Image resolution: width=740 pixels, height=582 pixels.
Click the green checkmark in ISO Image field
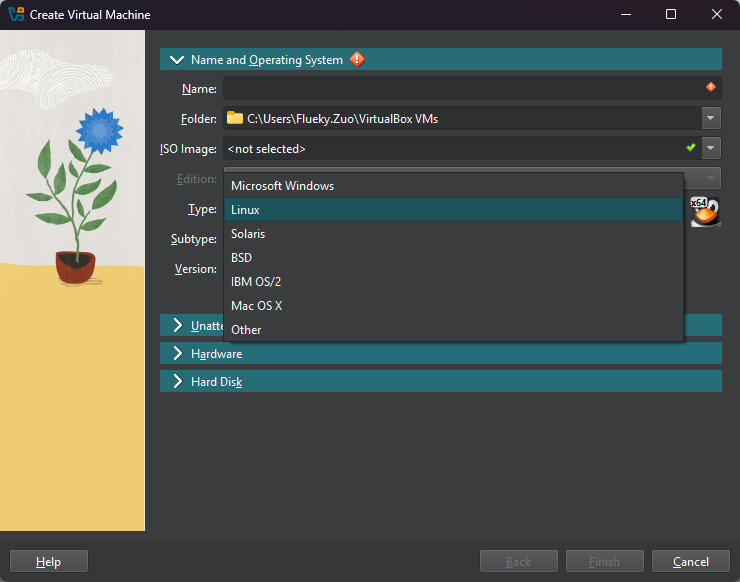coord(690,148)
